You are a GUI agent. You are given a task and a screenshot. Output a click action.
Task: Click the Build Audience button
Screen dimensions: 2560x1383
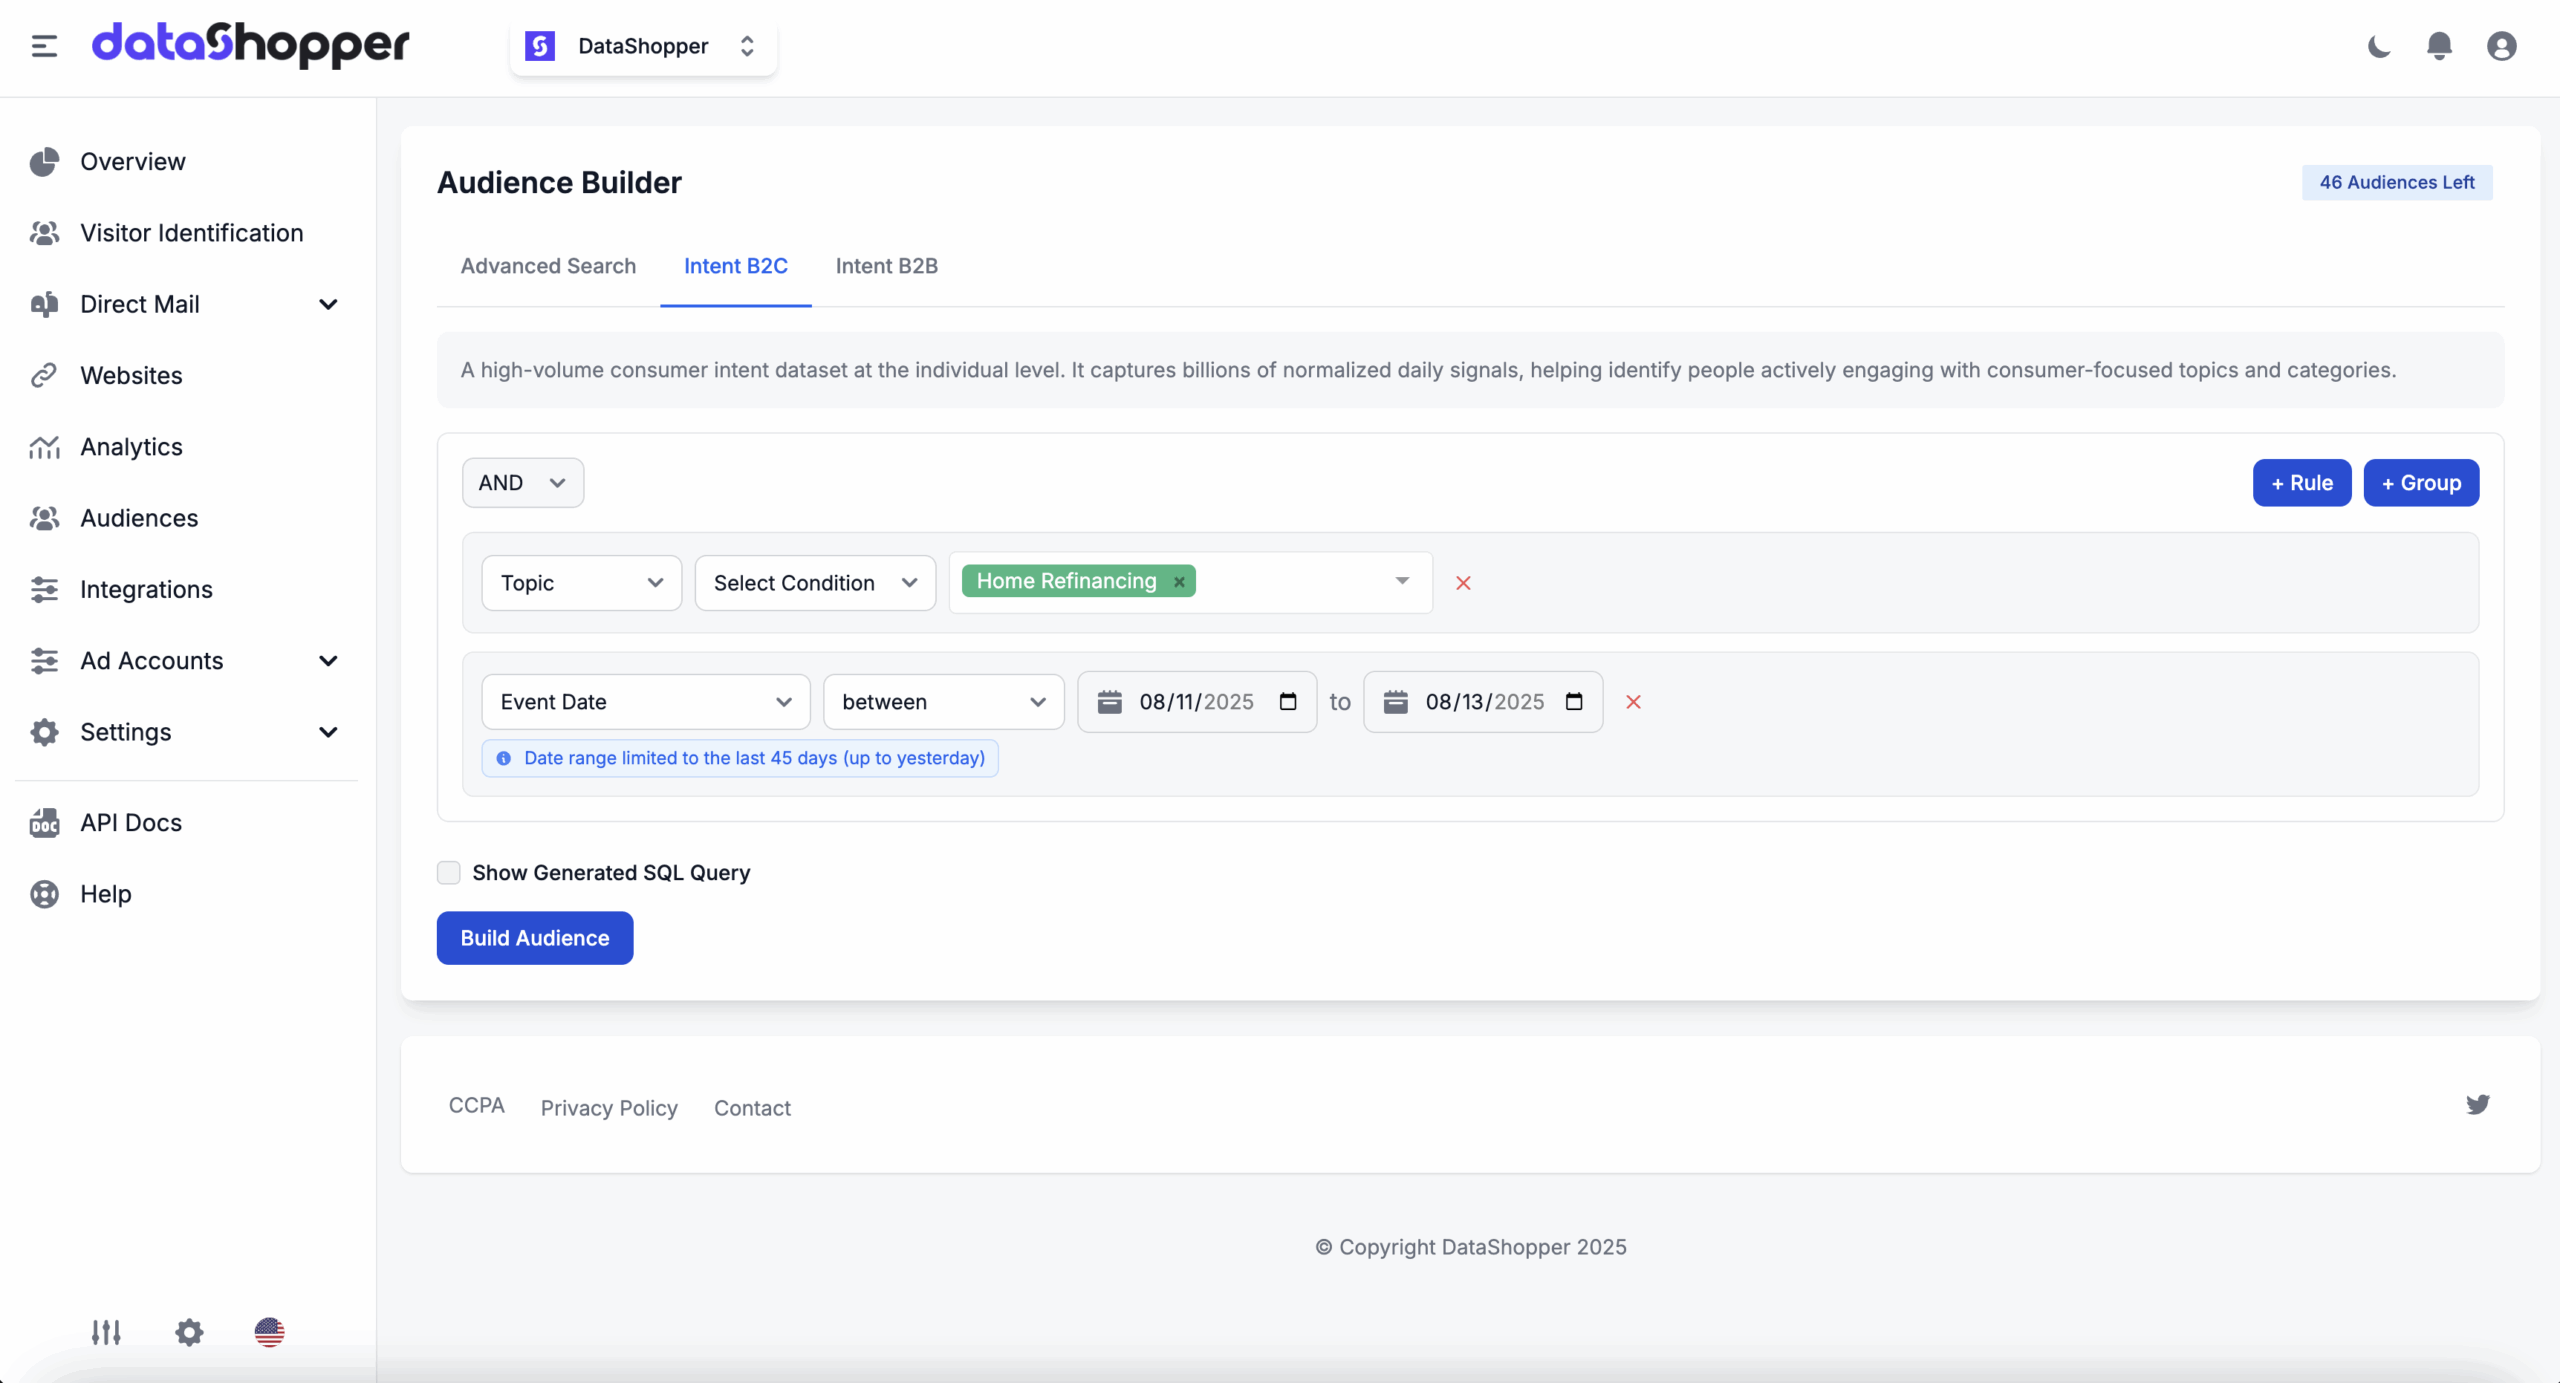(x=534, y=938)
